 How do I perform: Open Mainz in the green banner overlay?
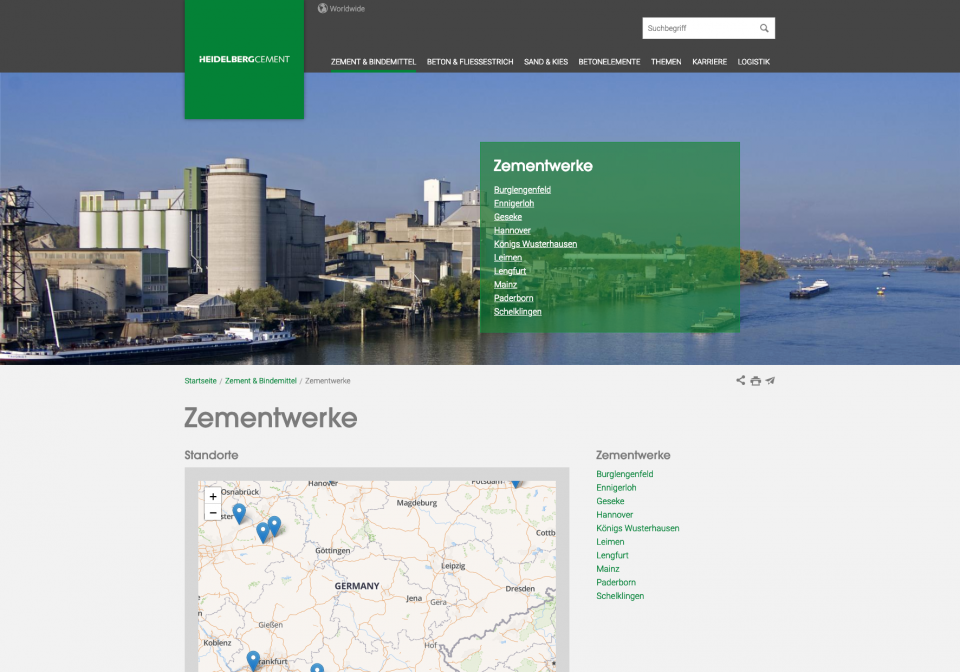point(506,285)
